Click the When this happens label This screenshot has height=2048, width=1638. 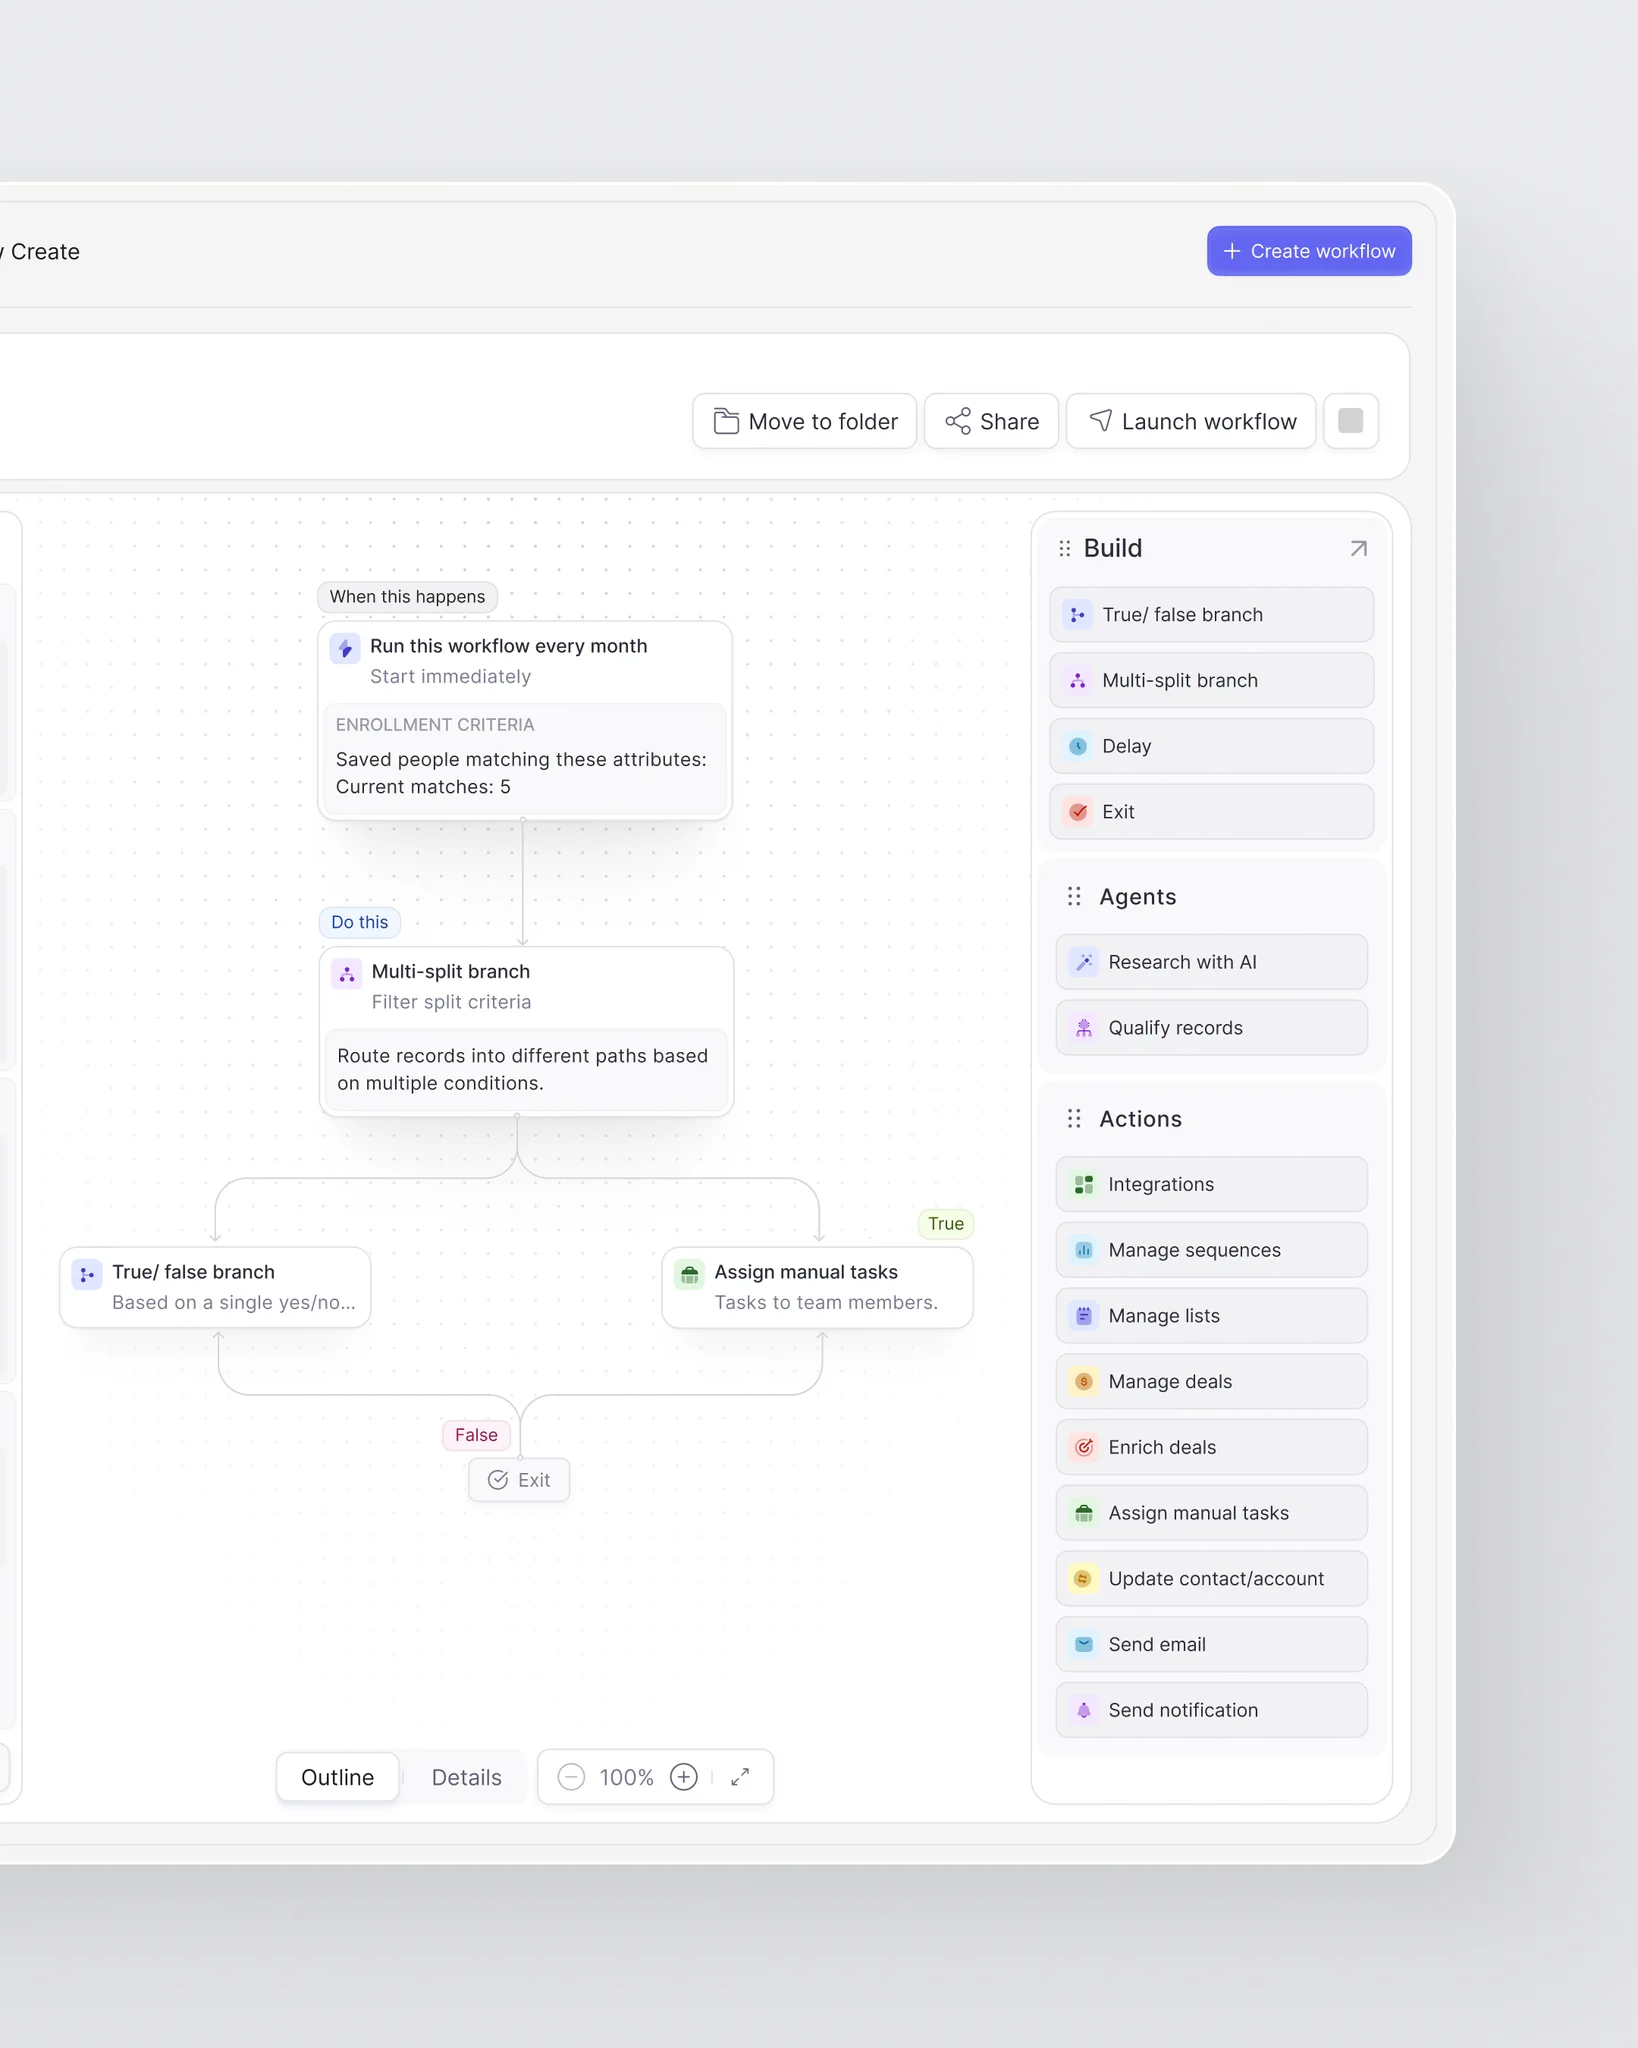408,597
